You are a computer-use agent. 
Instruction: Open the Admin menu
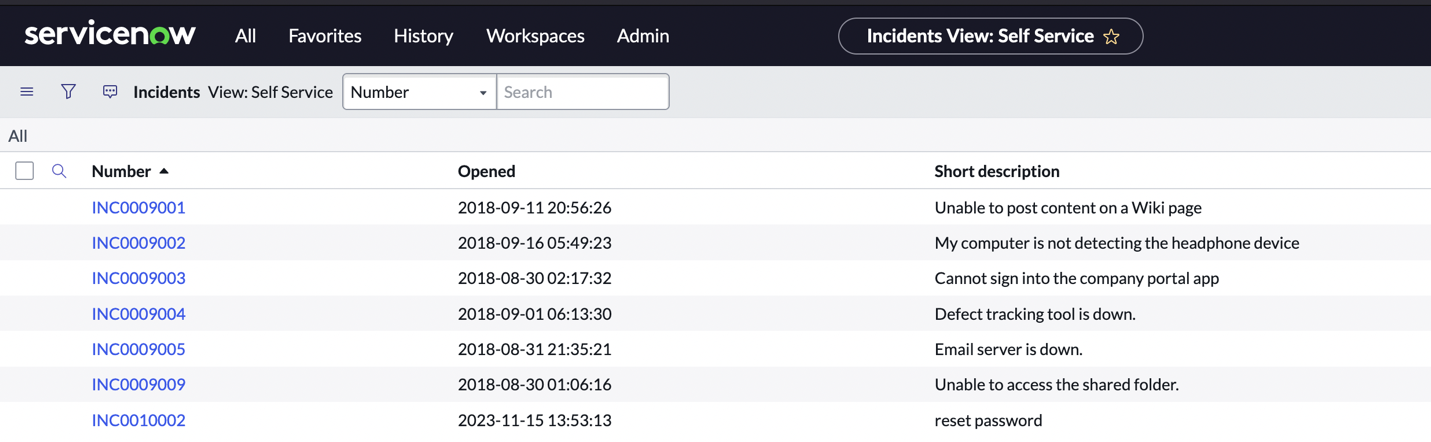pos(643,36)
